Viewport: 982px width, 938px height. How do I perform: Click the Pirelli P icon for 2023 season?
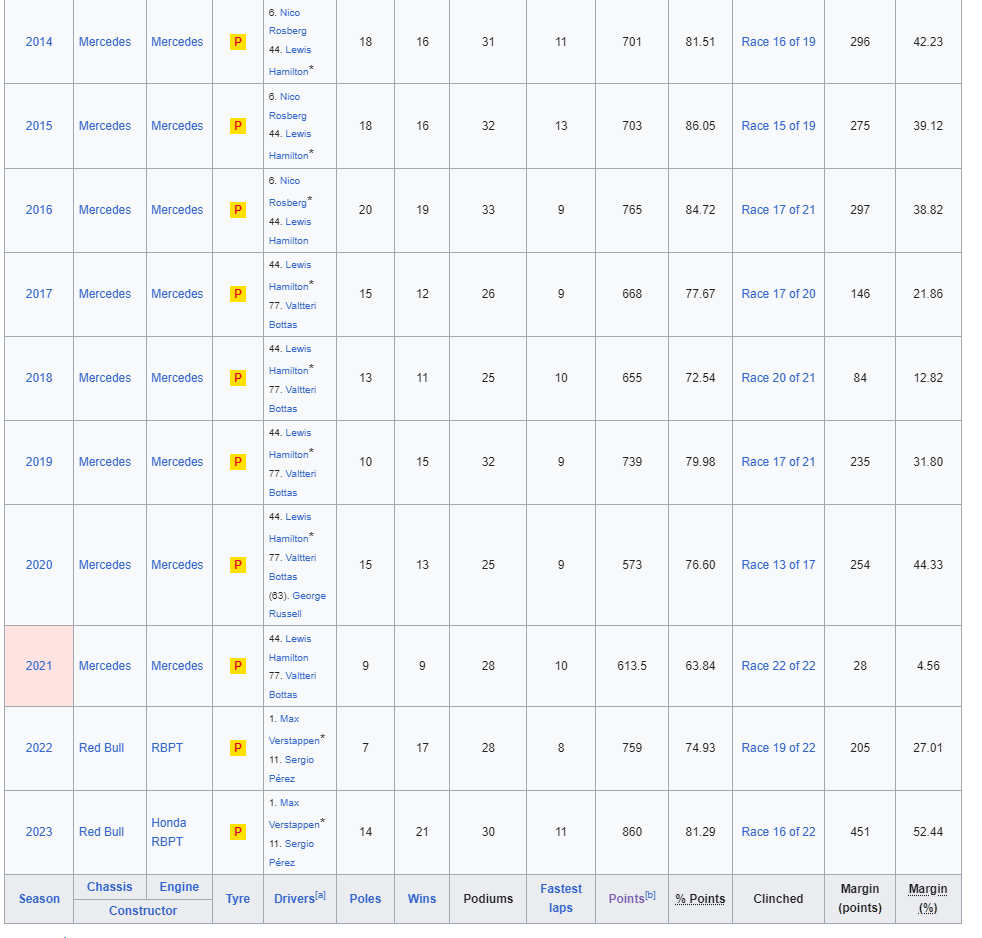pyautogui.click(x=238, y=832)
